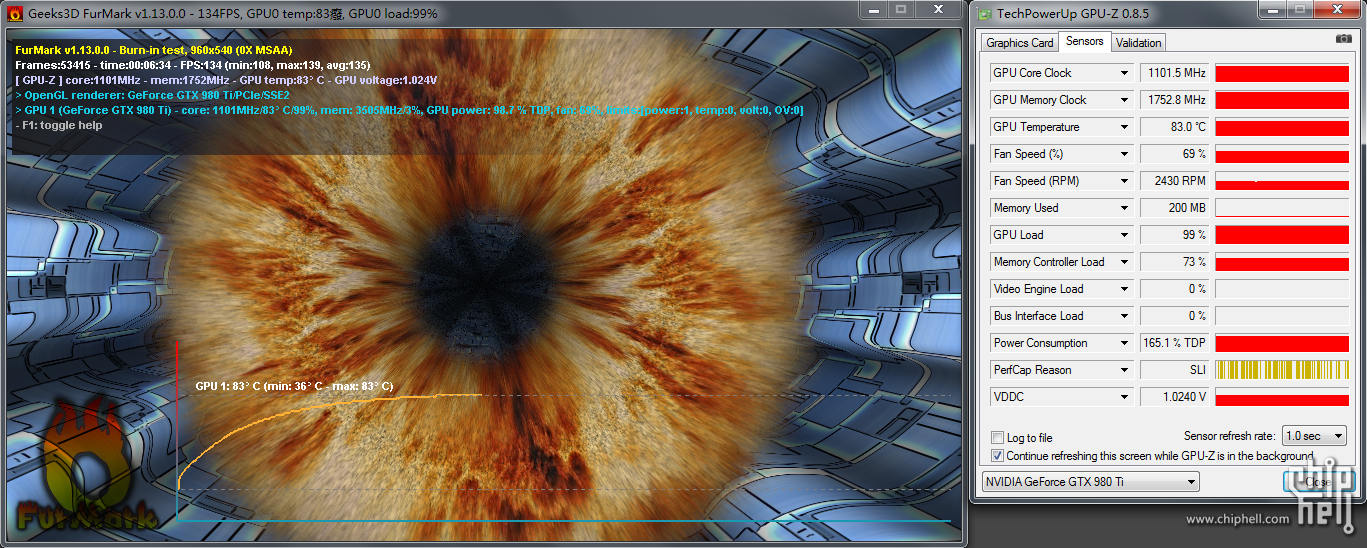Click the GPU-Z Close button
Viewport: 1367px width, 548px height.
pyautogui.click(x=1317, y=482)
